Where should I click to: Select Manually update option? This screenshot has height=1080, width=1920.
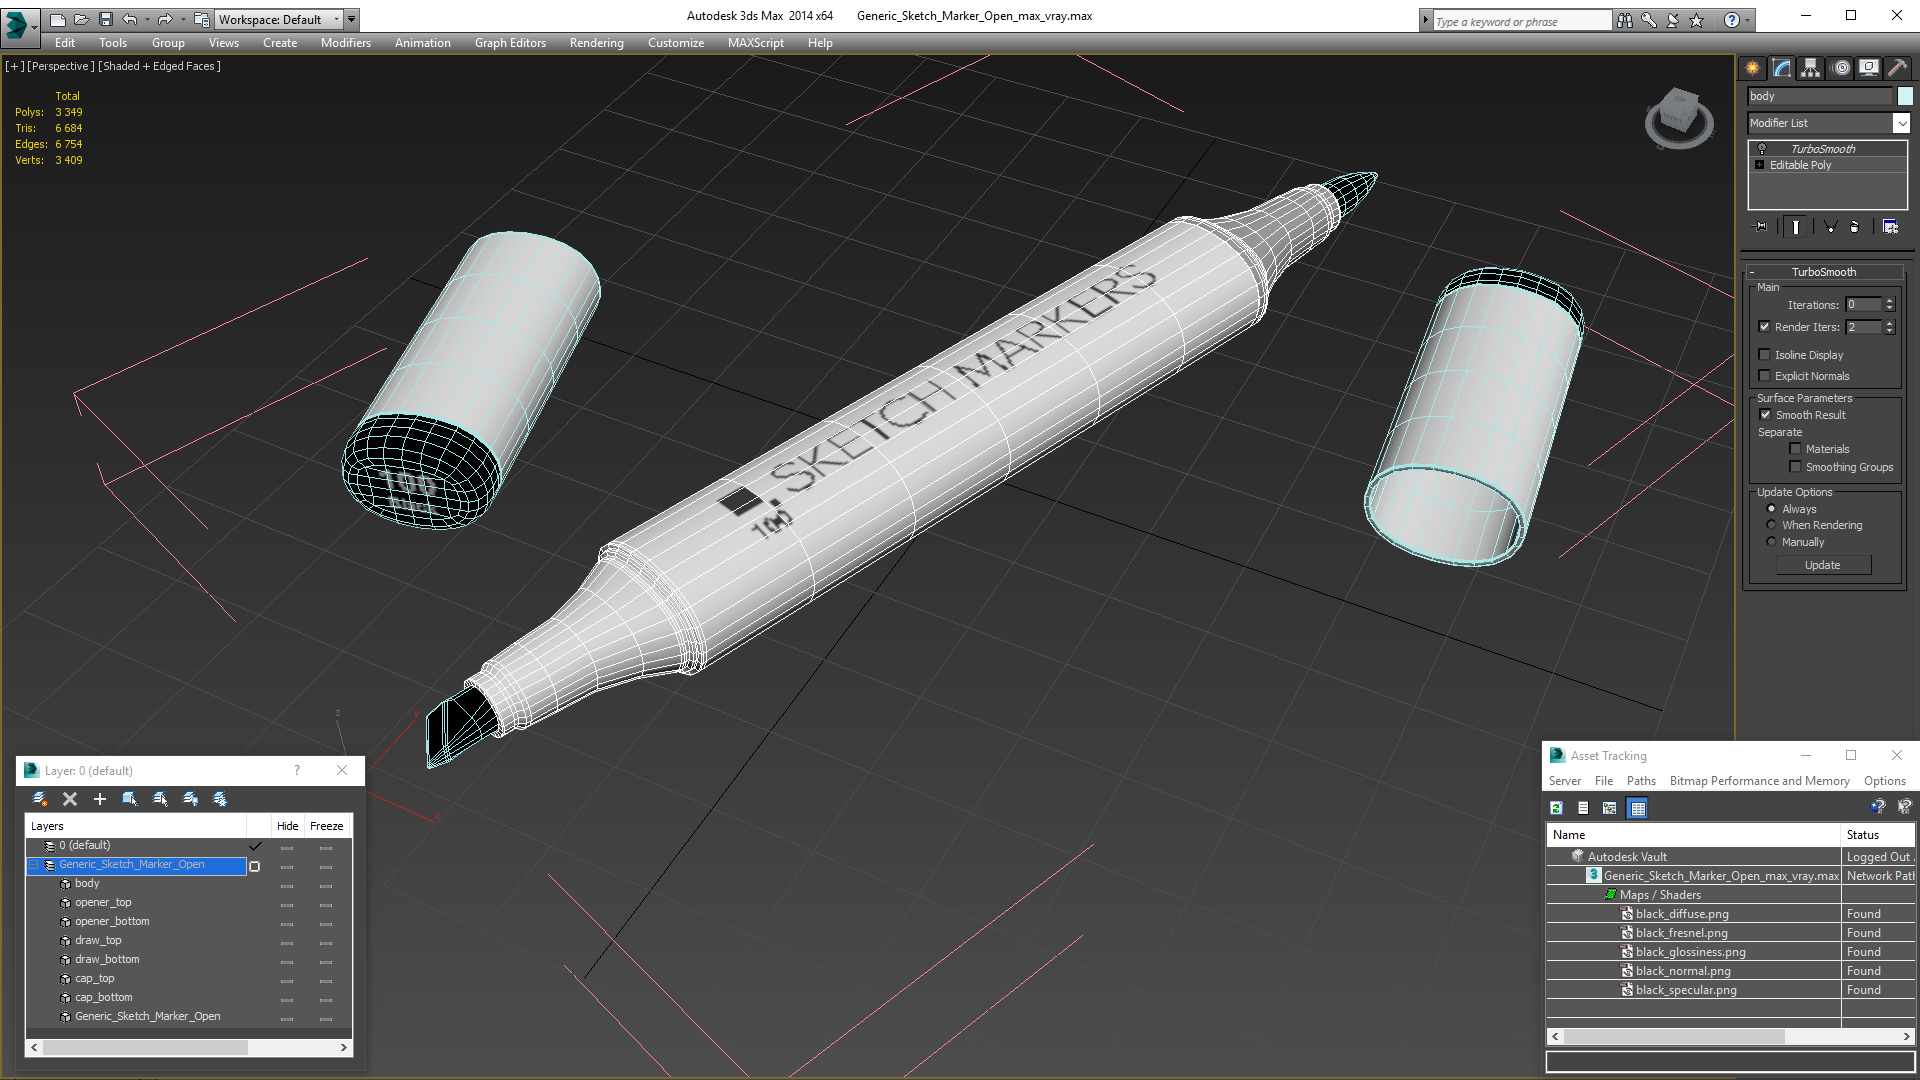coord(1772,542)
